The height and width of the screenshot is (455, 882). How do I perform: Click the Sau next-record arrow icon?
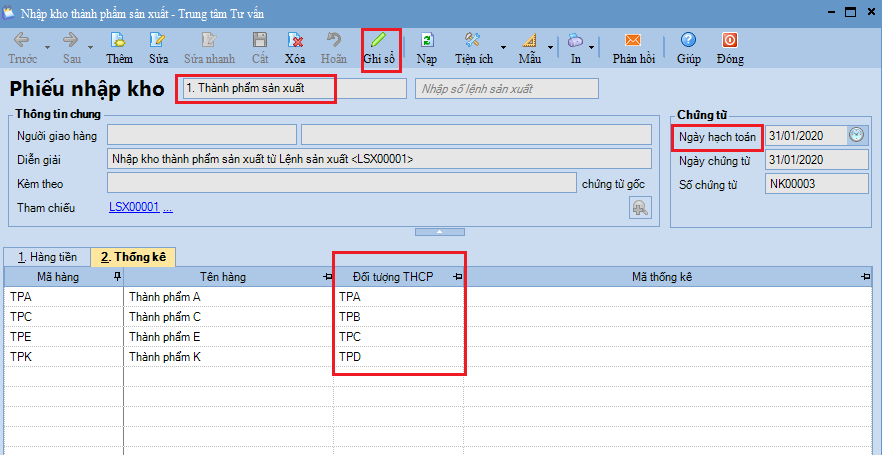click(x=71, y=40)
